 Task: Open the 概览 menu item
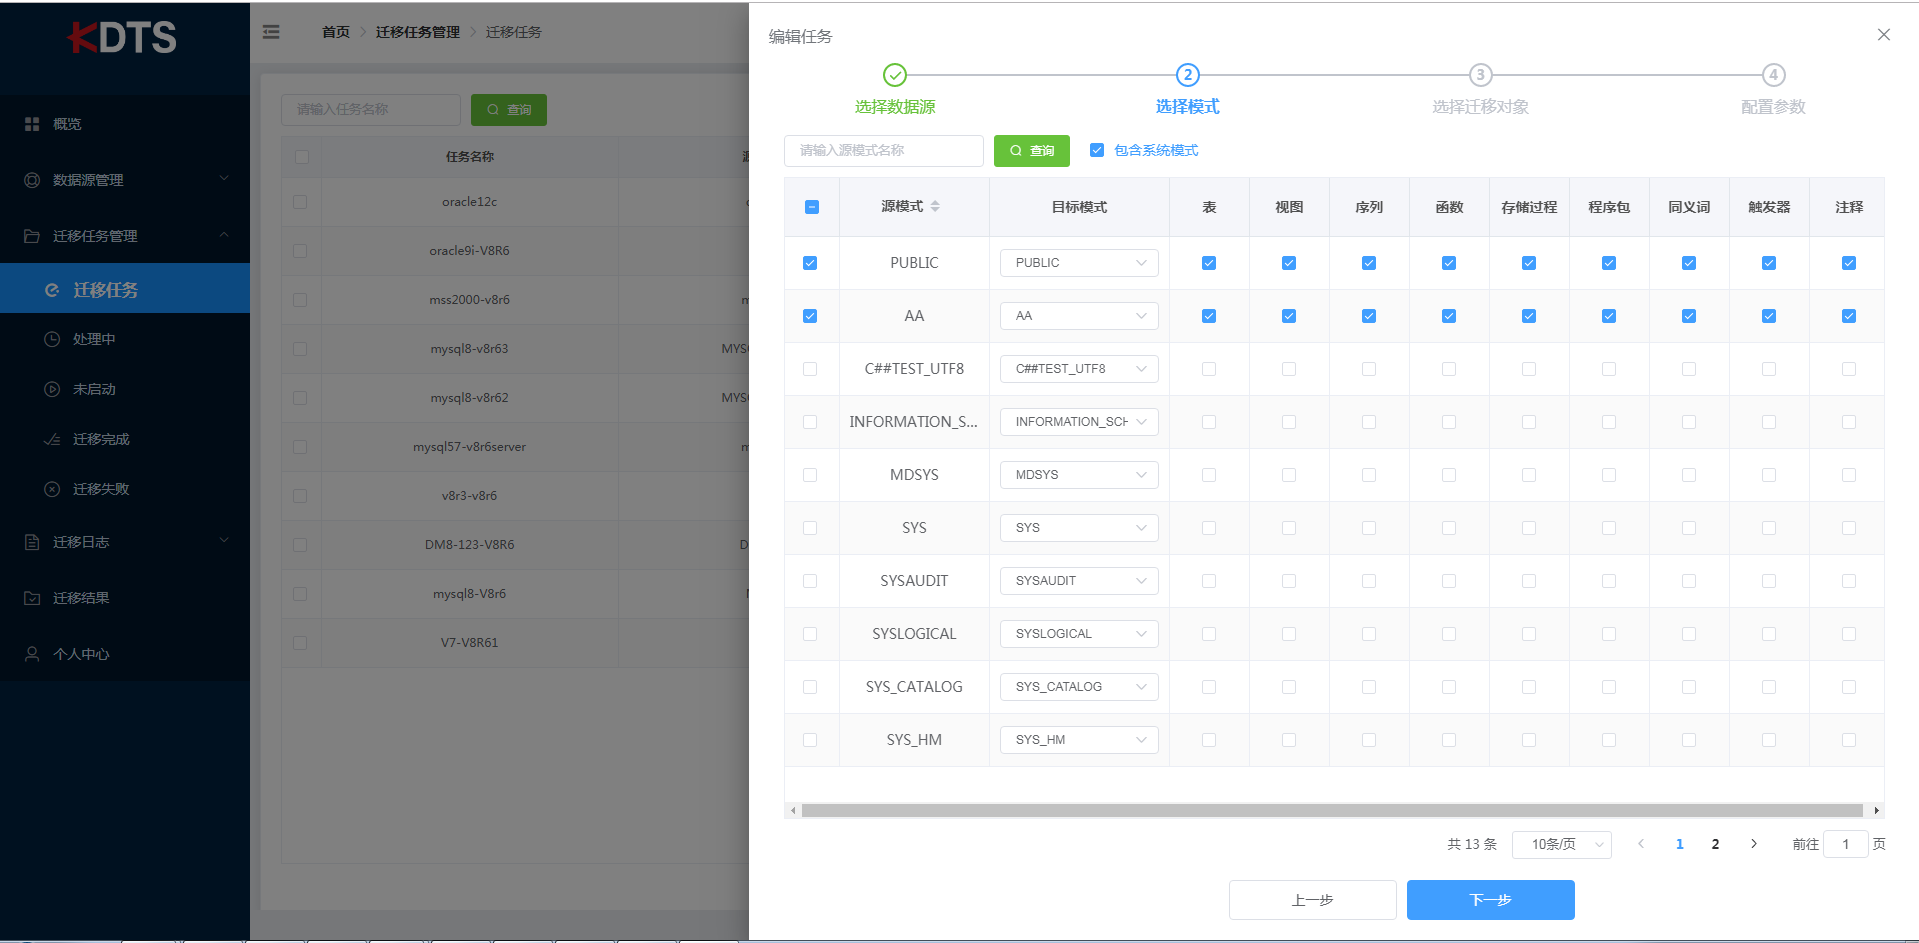point(125,124)
